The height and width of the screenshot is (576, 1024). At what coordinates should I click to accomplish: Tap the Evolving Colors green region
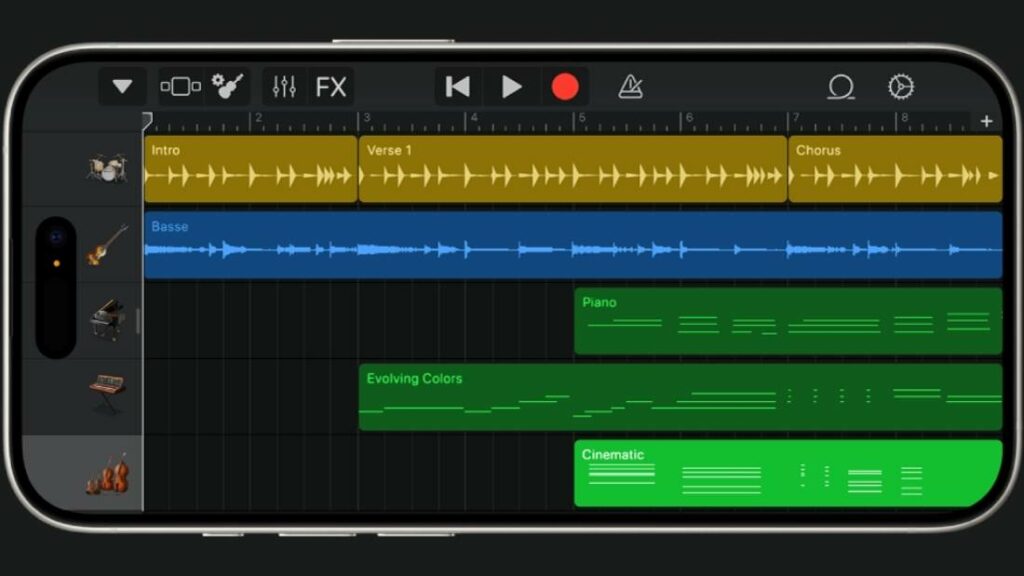tap(680, 397)
